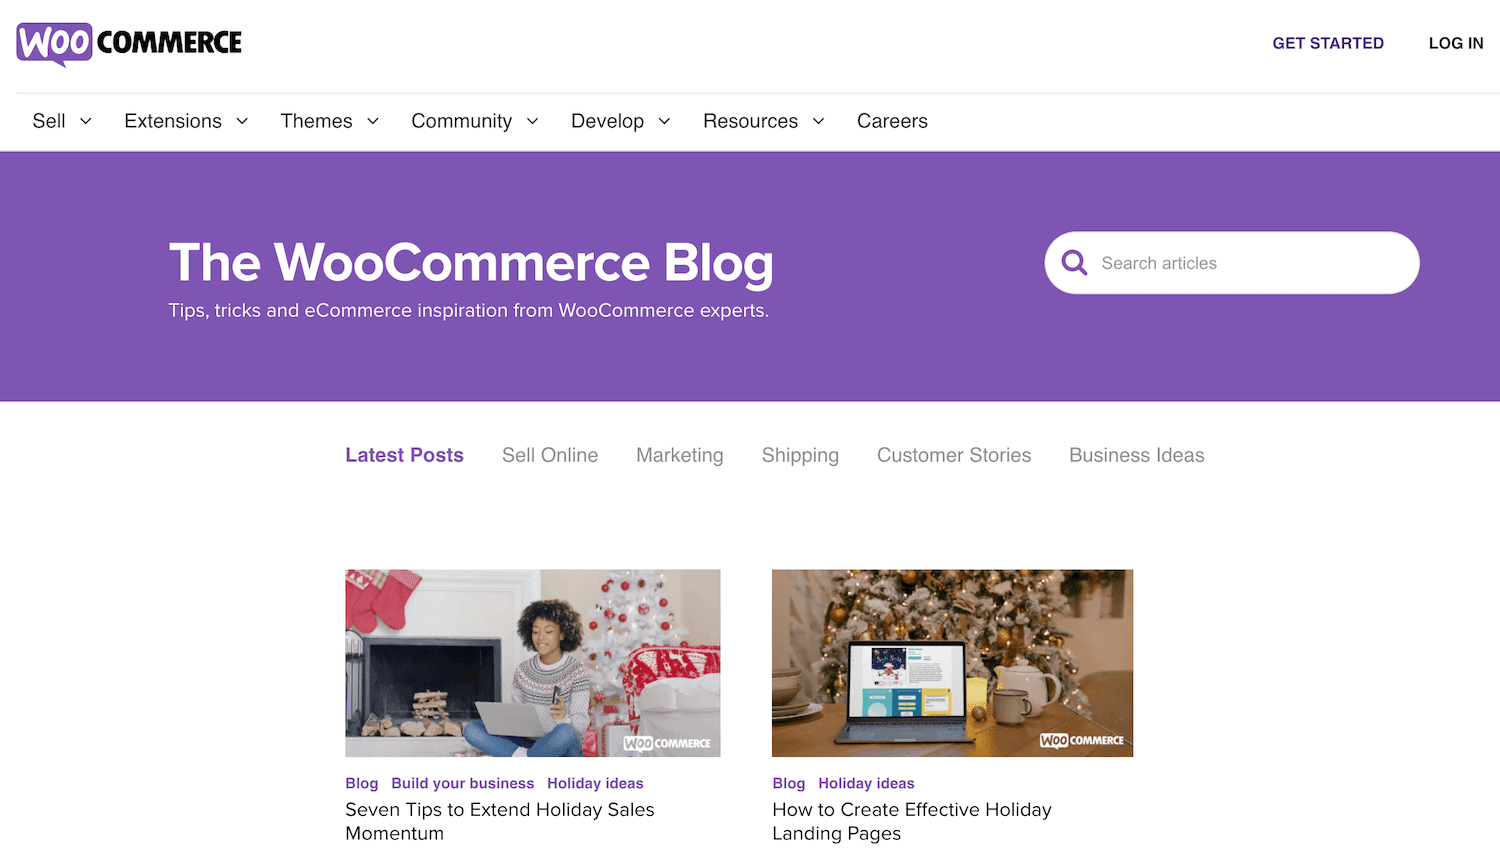Click the WooCommerce logo
Screen dimensions: 1500x866
click(x=128, y=43)
